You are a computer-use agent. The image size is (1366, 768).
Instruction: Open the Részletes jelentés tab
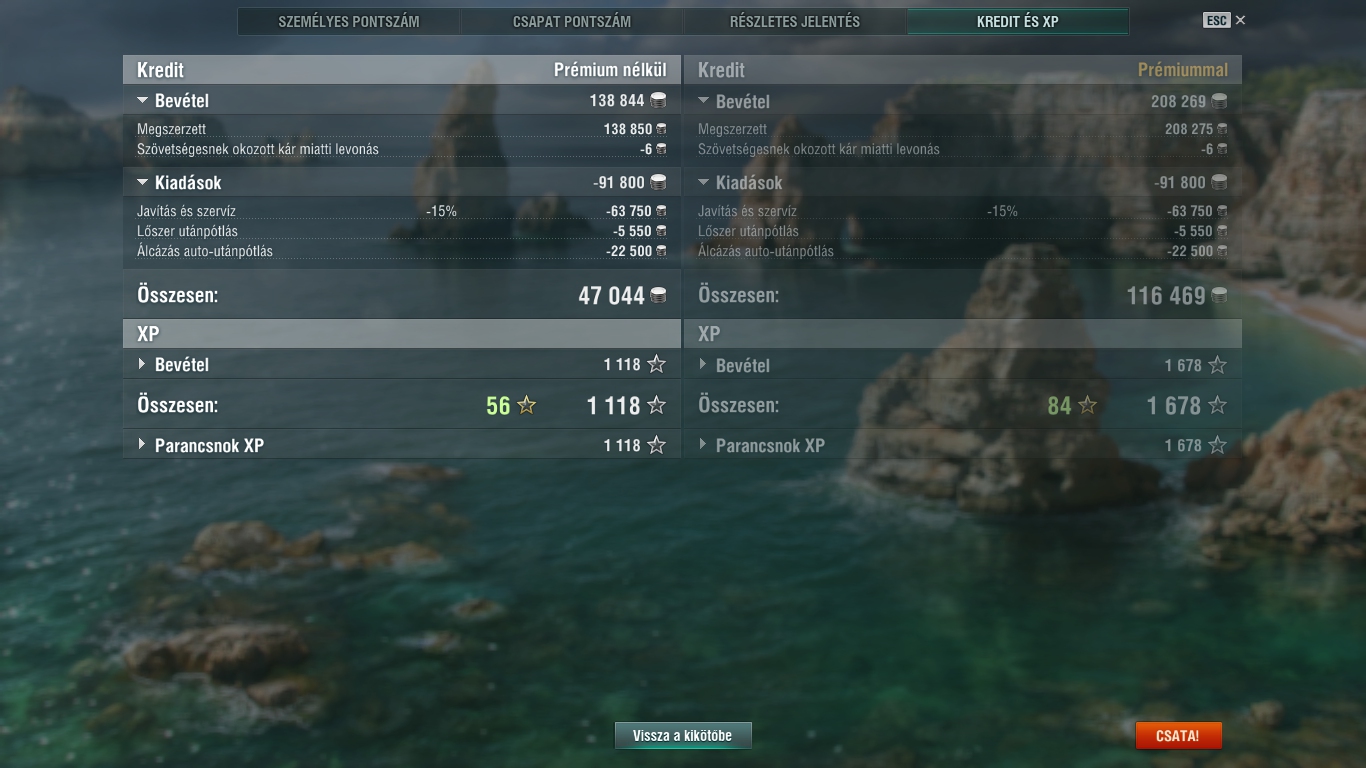[x=795, y=21]
